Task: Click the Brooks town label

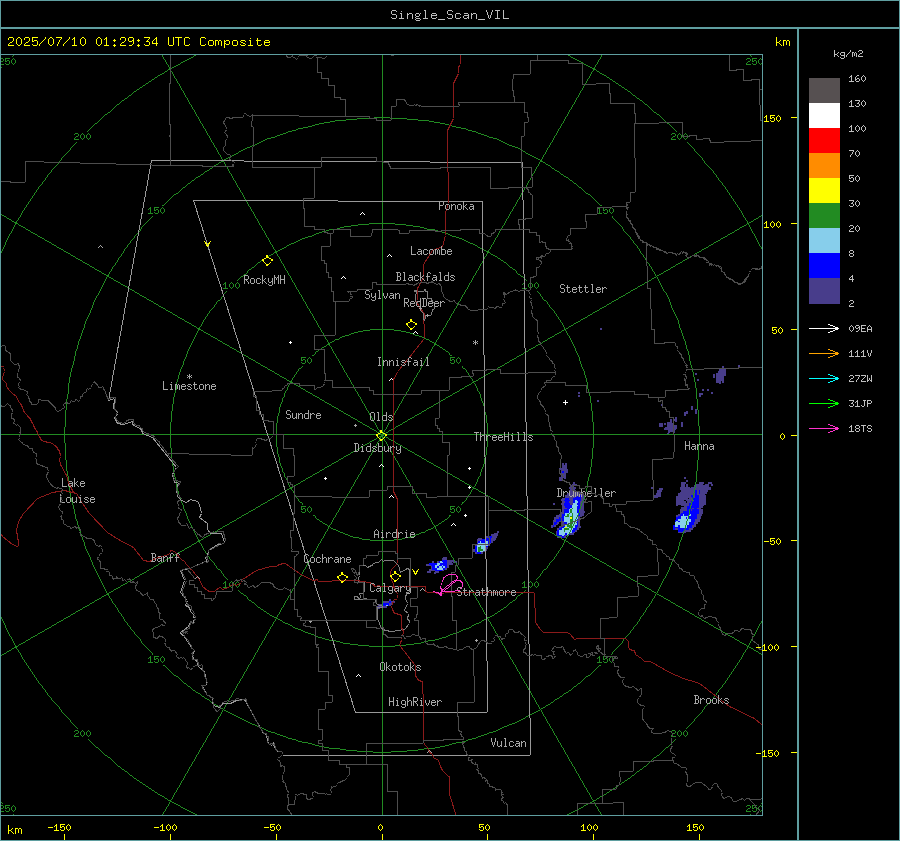Action: point(711,700)
